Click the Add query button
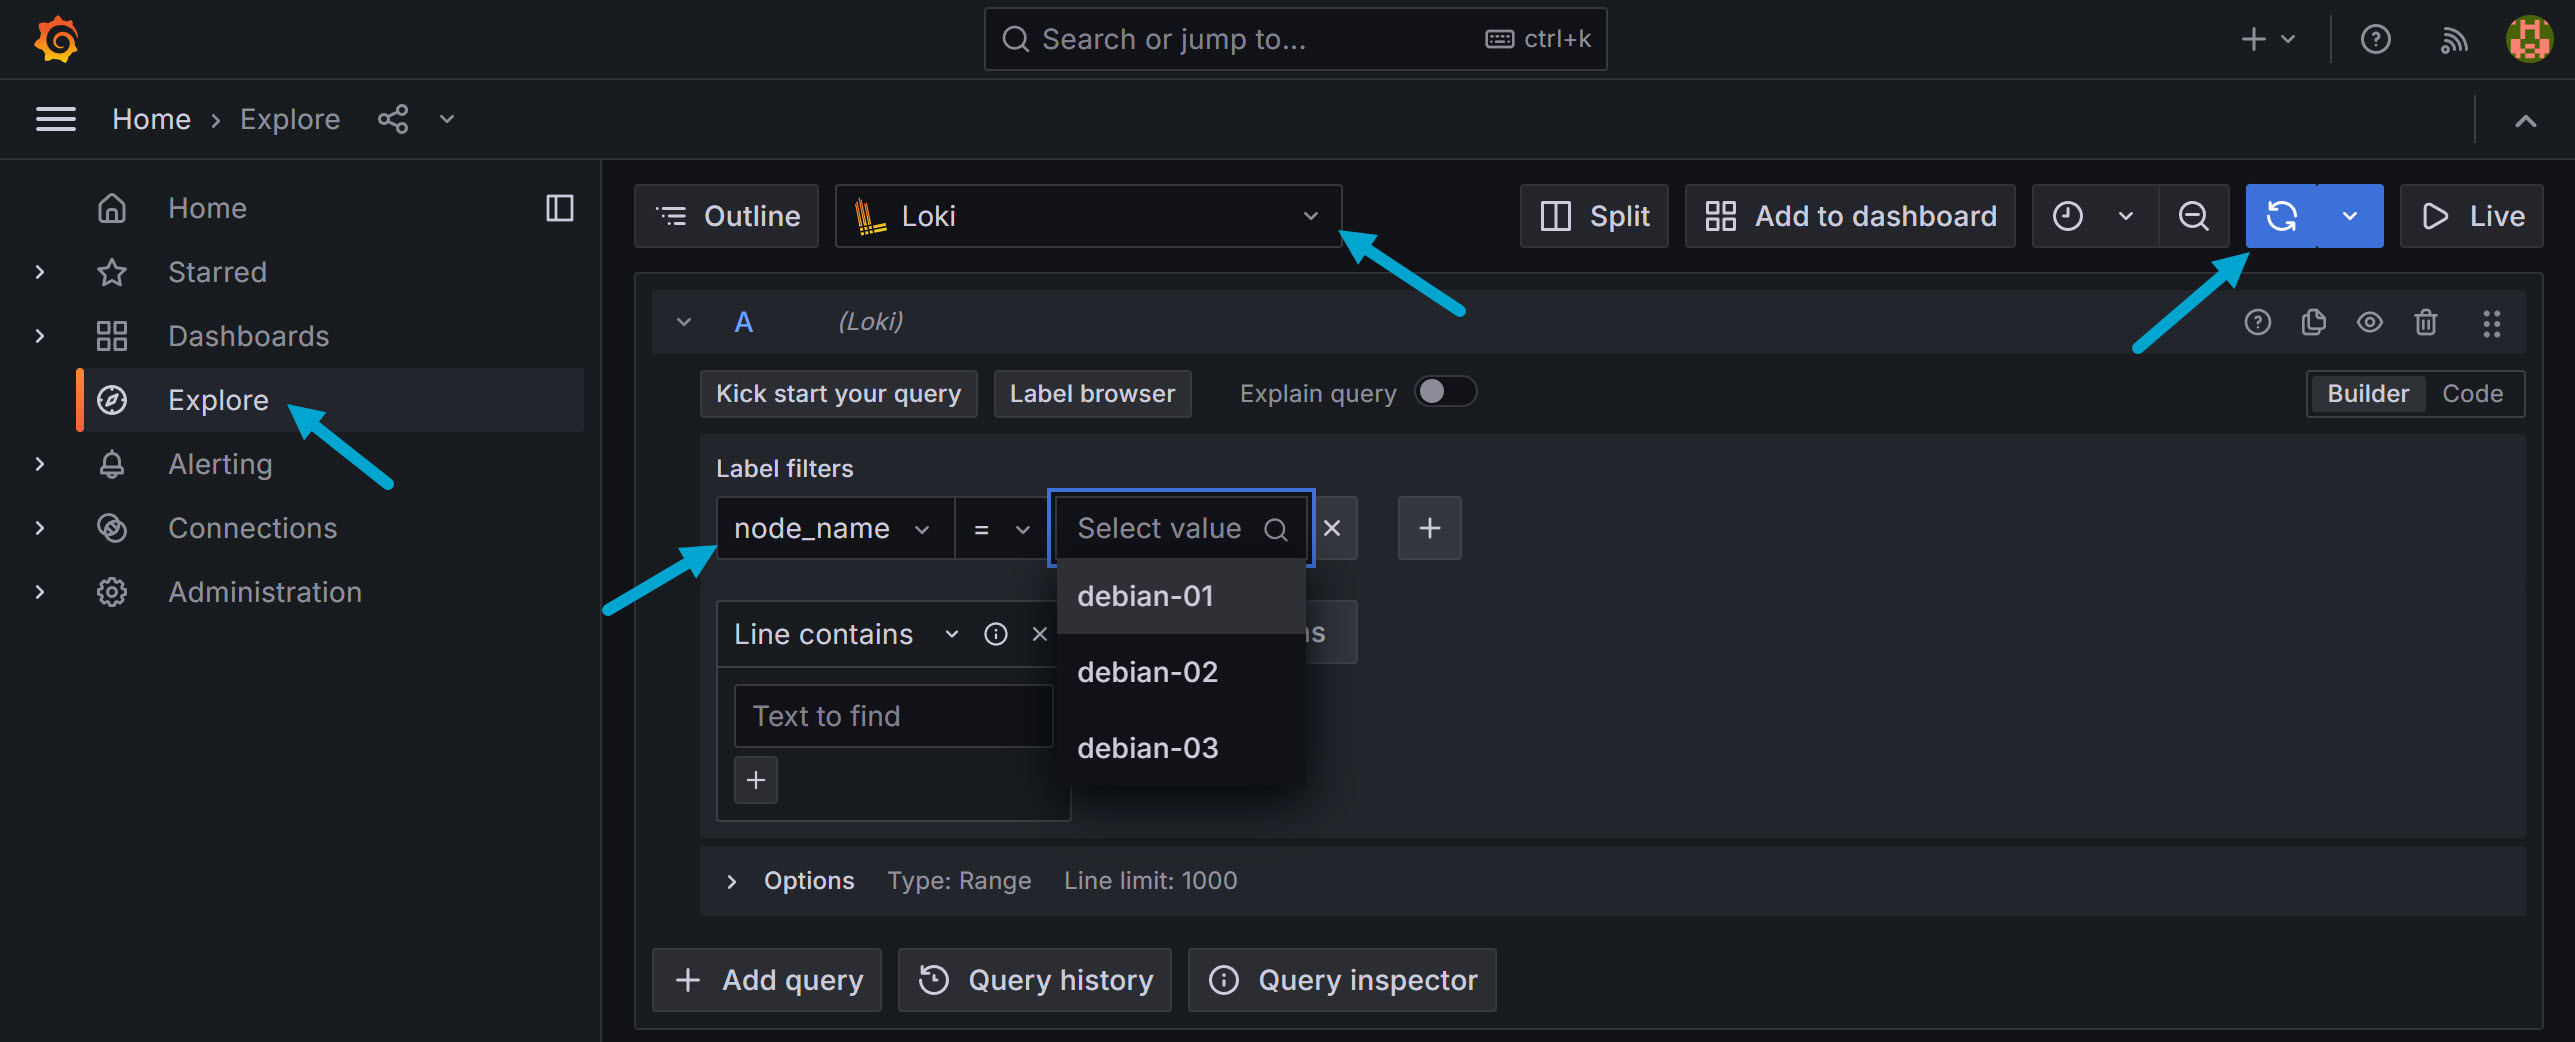 tap(766, 980)
